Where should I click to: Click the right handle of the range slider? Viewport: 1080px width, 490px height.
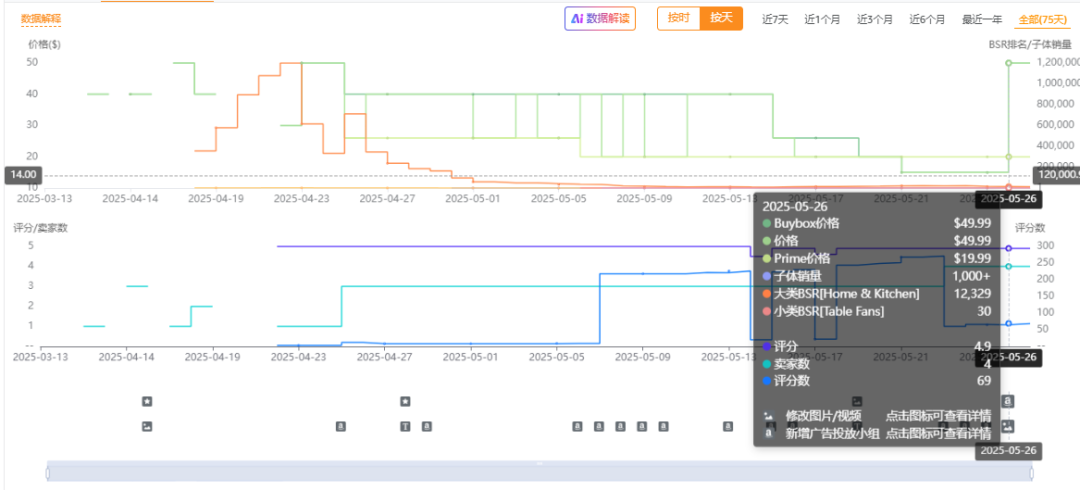[1032, 472]
